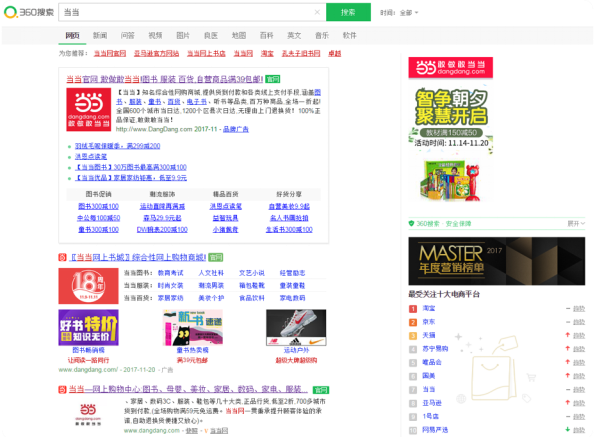Viewport: 595px width, 438px height.
Task: Open the 百科 tab
Action: pyautogui.click(x=266, y=35)
